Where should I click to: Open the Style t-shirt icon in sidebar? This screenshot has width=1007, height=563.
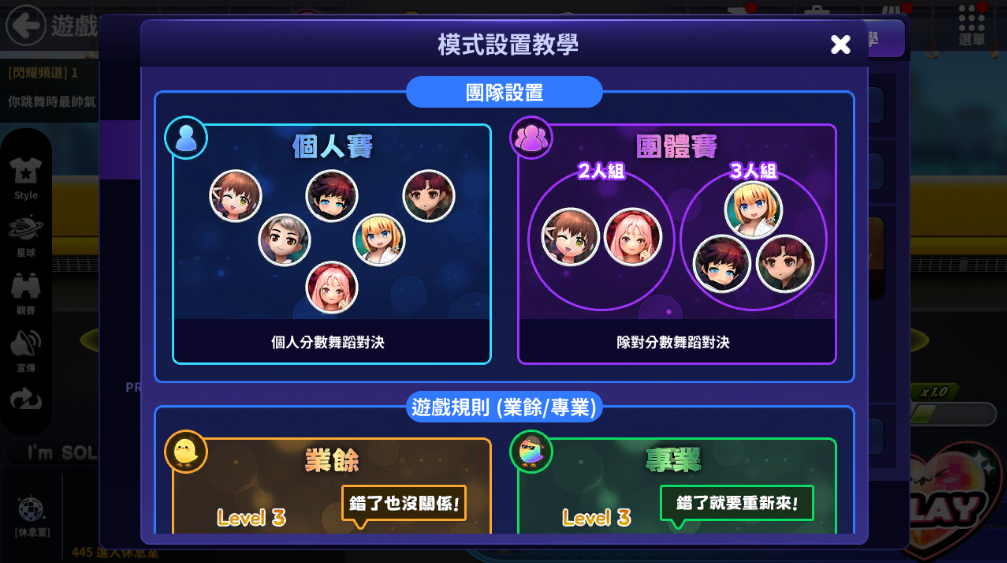click(26, 178)
